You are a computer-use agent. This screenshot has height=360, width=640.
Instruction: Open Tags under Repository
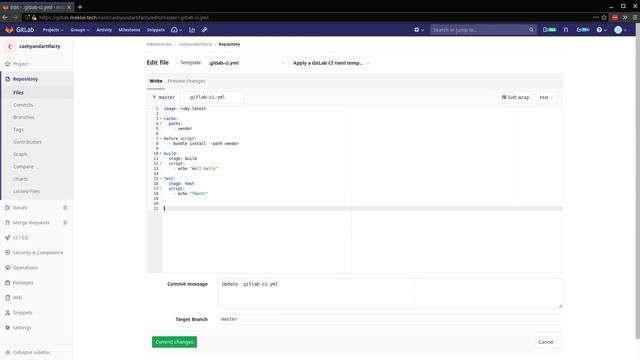[18, 129]
